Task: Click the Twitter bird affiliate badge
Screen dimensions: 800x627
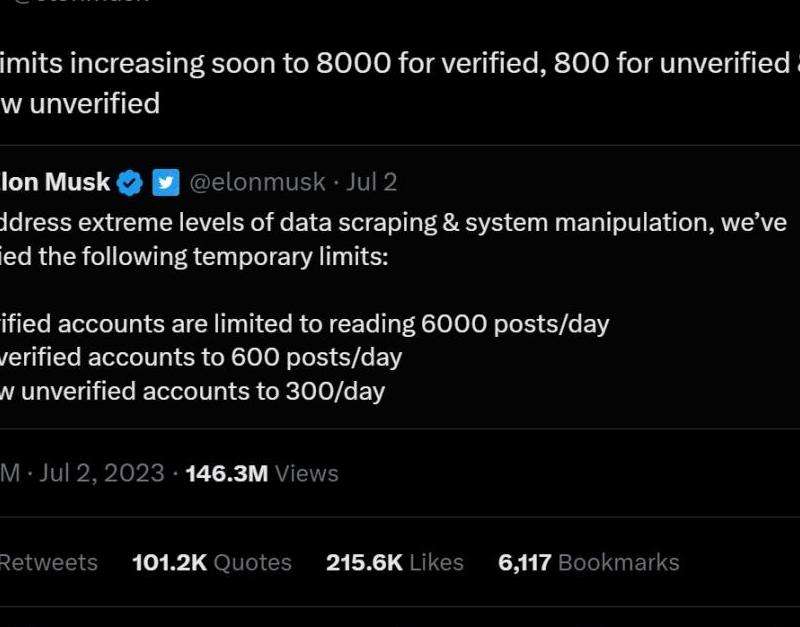Action: click(166, 182)
